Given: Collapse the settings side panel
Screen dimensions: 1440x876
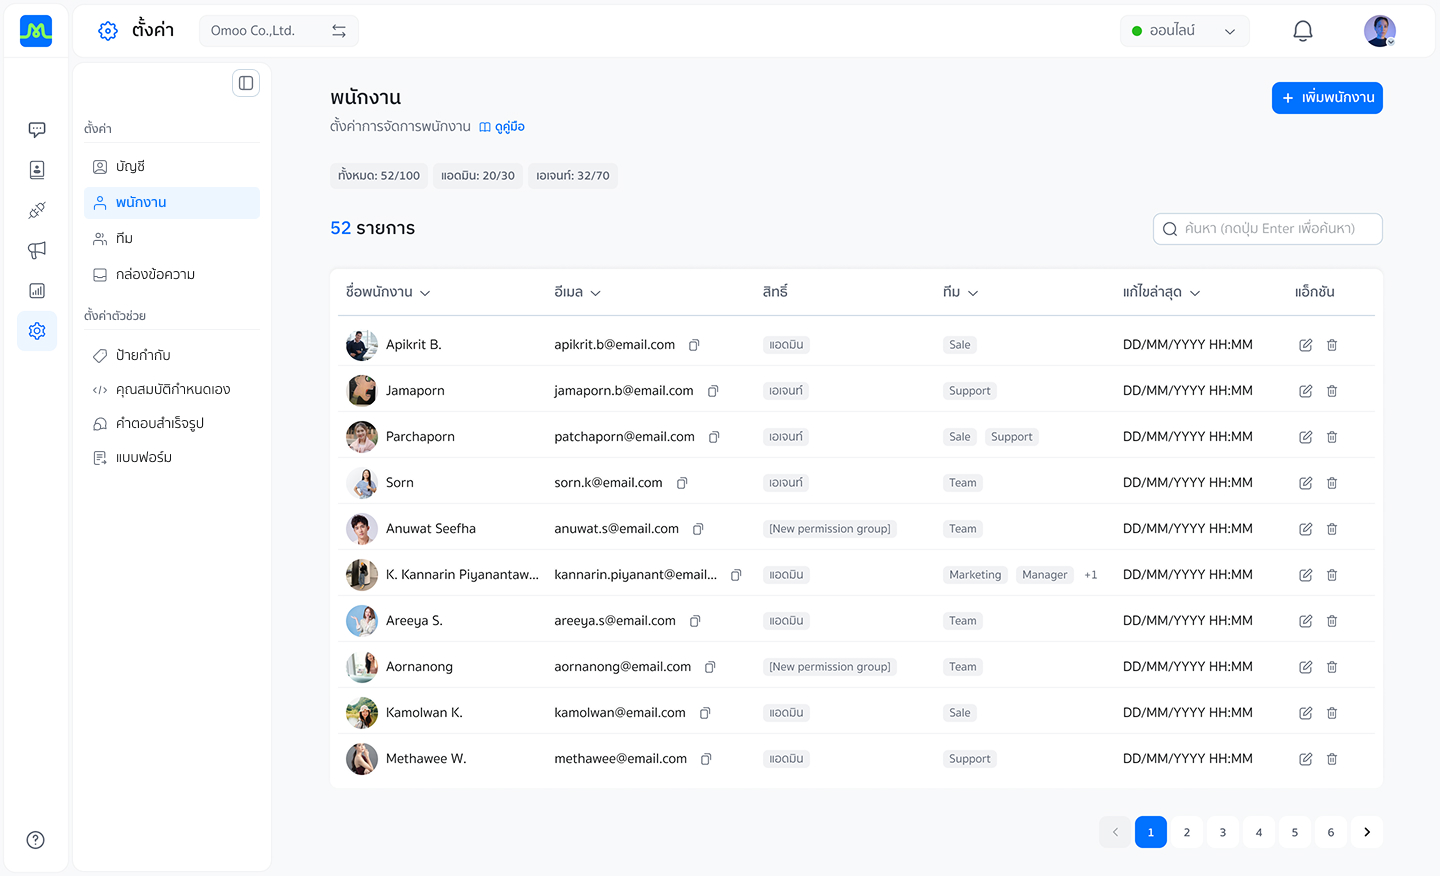Looking at the screenshot, I should (x=246, y=83).
